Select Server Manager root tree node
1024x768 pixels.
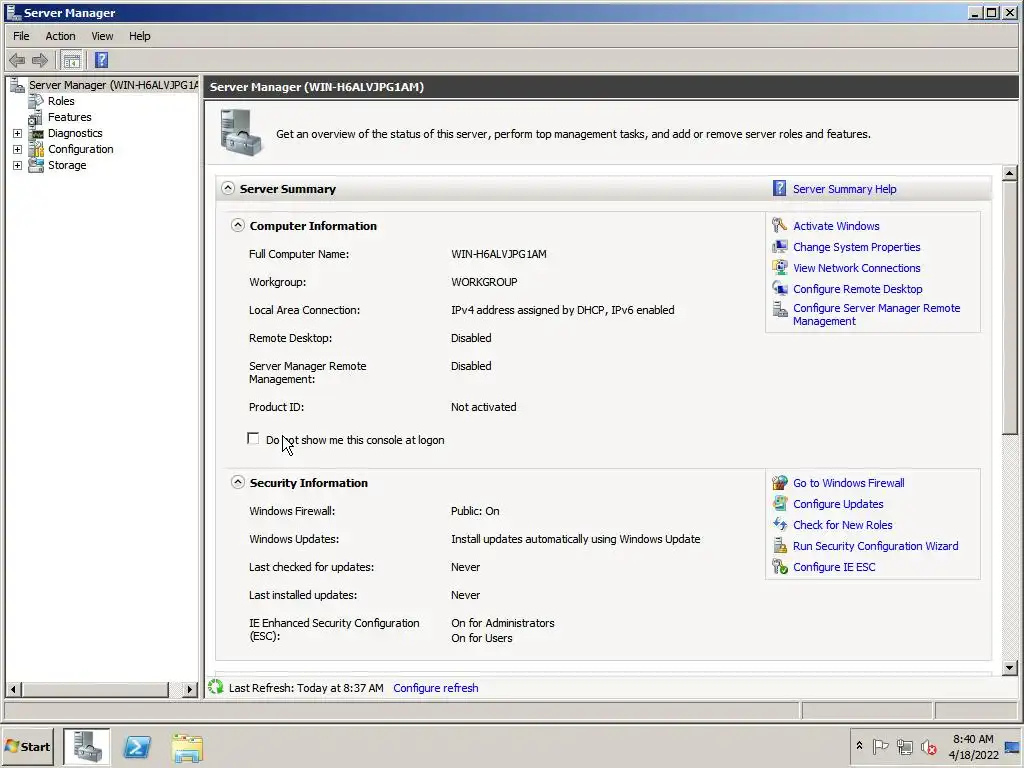pos(113,85)
